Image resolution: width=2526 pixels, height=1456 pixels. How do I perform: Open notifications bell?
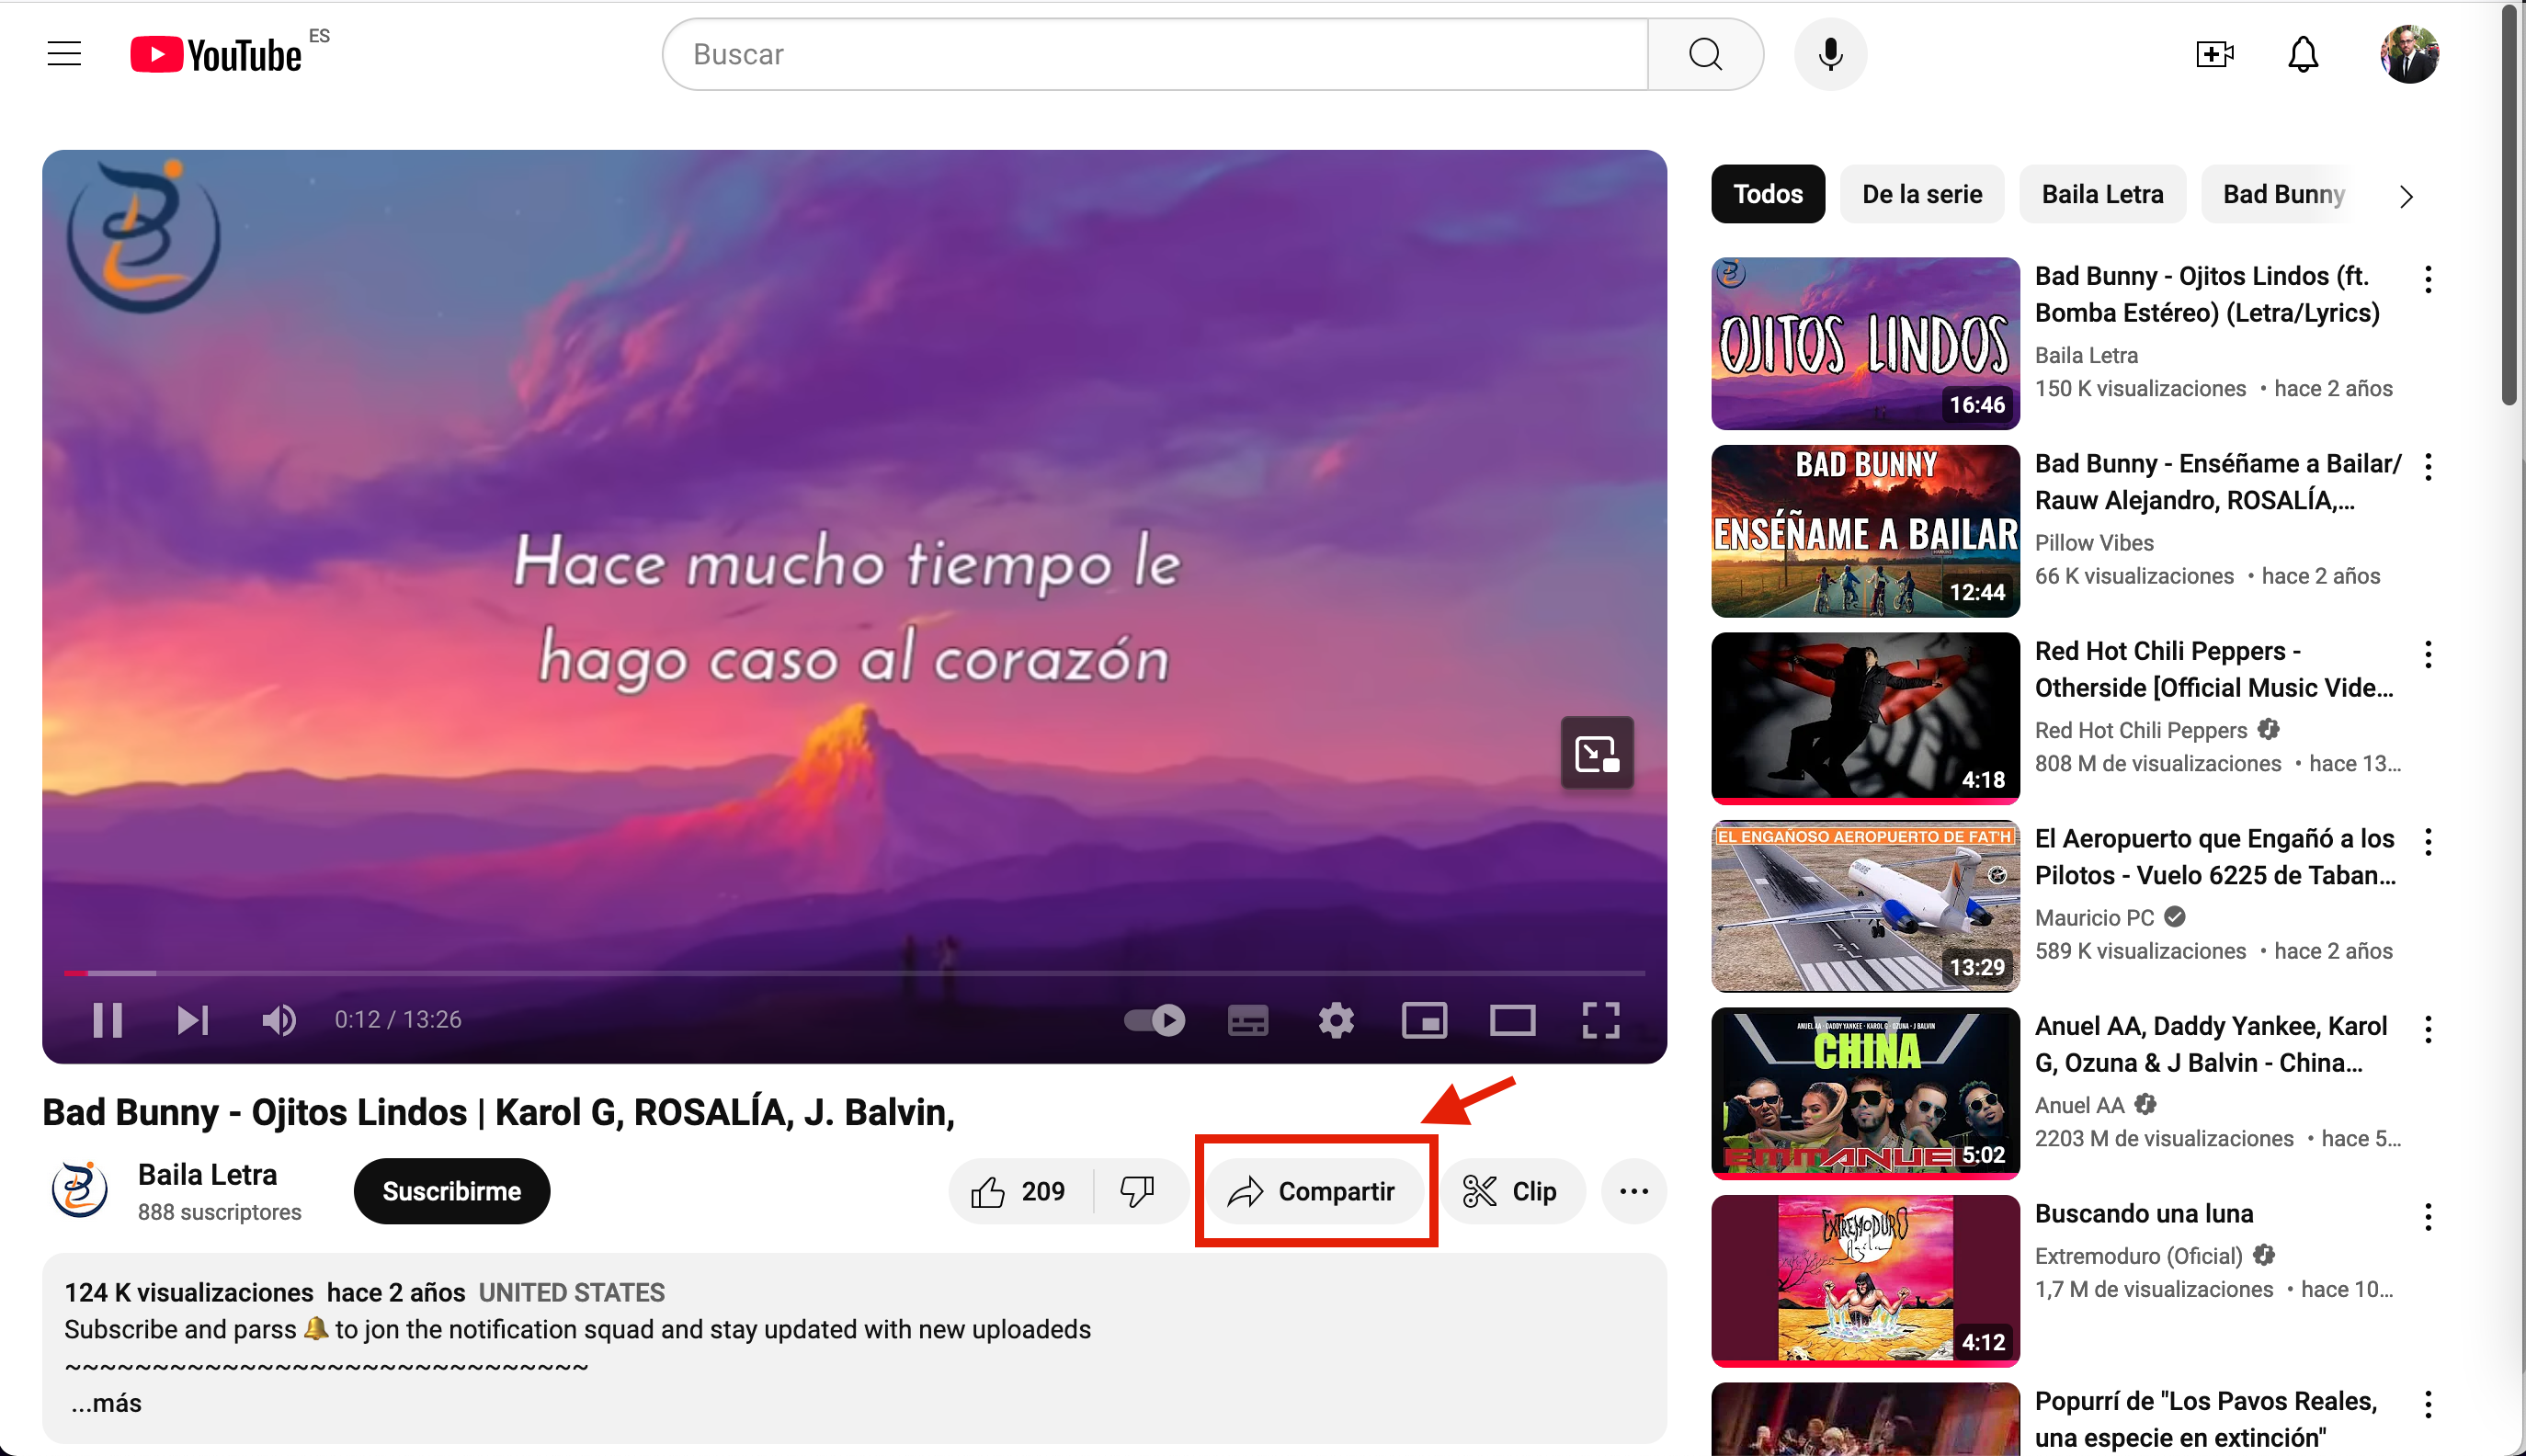[2301, 54]
